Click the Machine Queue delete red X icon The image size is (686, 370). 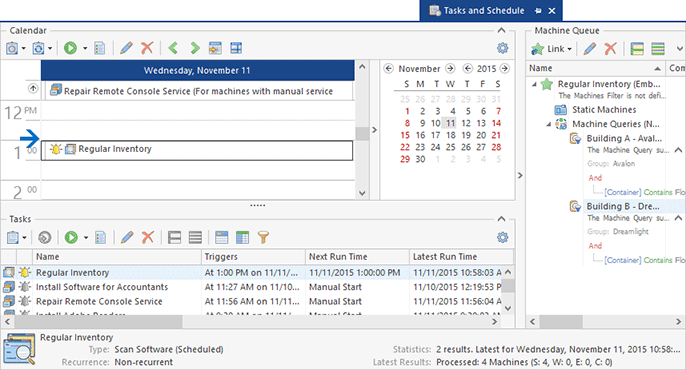[610, 49]
